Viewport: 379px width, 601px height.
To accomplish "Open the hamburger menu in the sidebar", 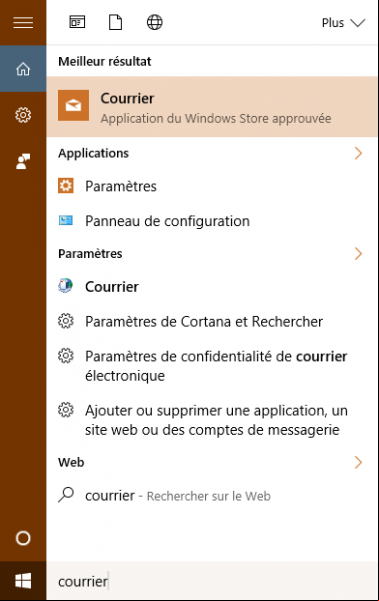I will (23, 23).
